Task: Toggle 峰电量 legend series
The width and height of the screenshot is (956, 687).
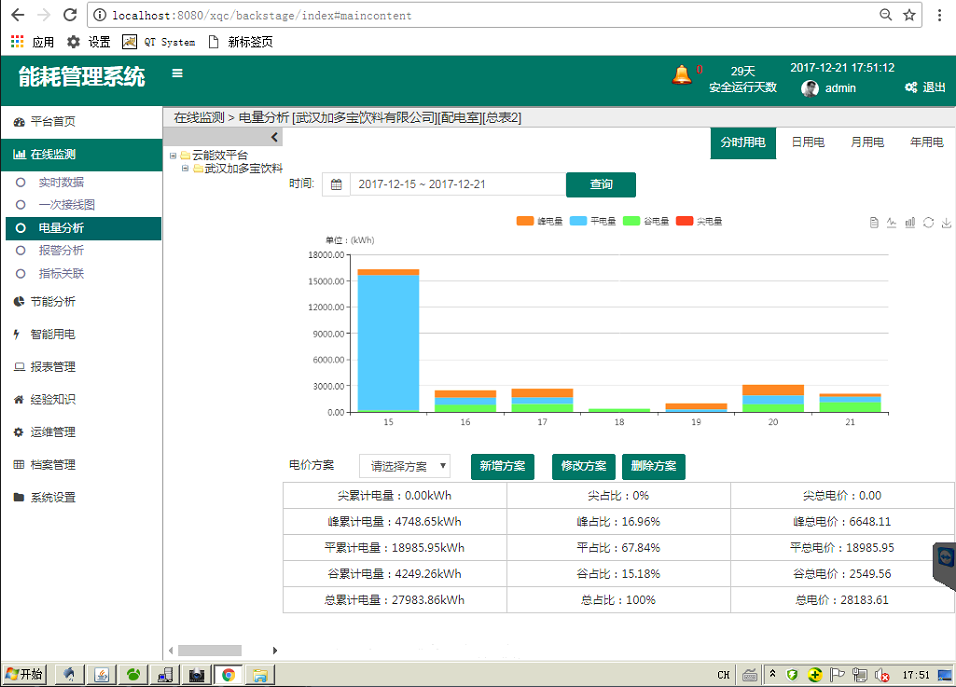Action: [540, 221]
